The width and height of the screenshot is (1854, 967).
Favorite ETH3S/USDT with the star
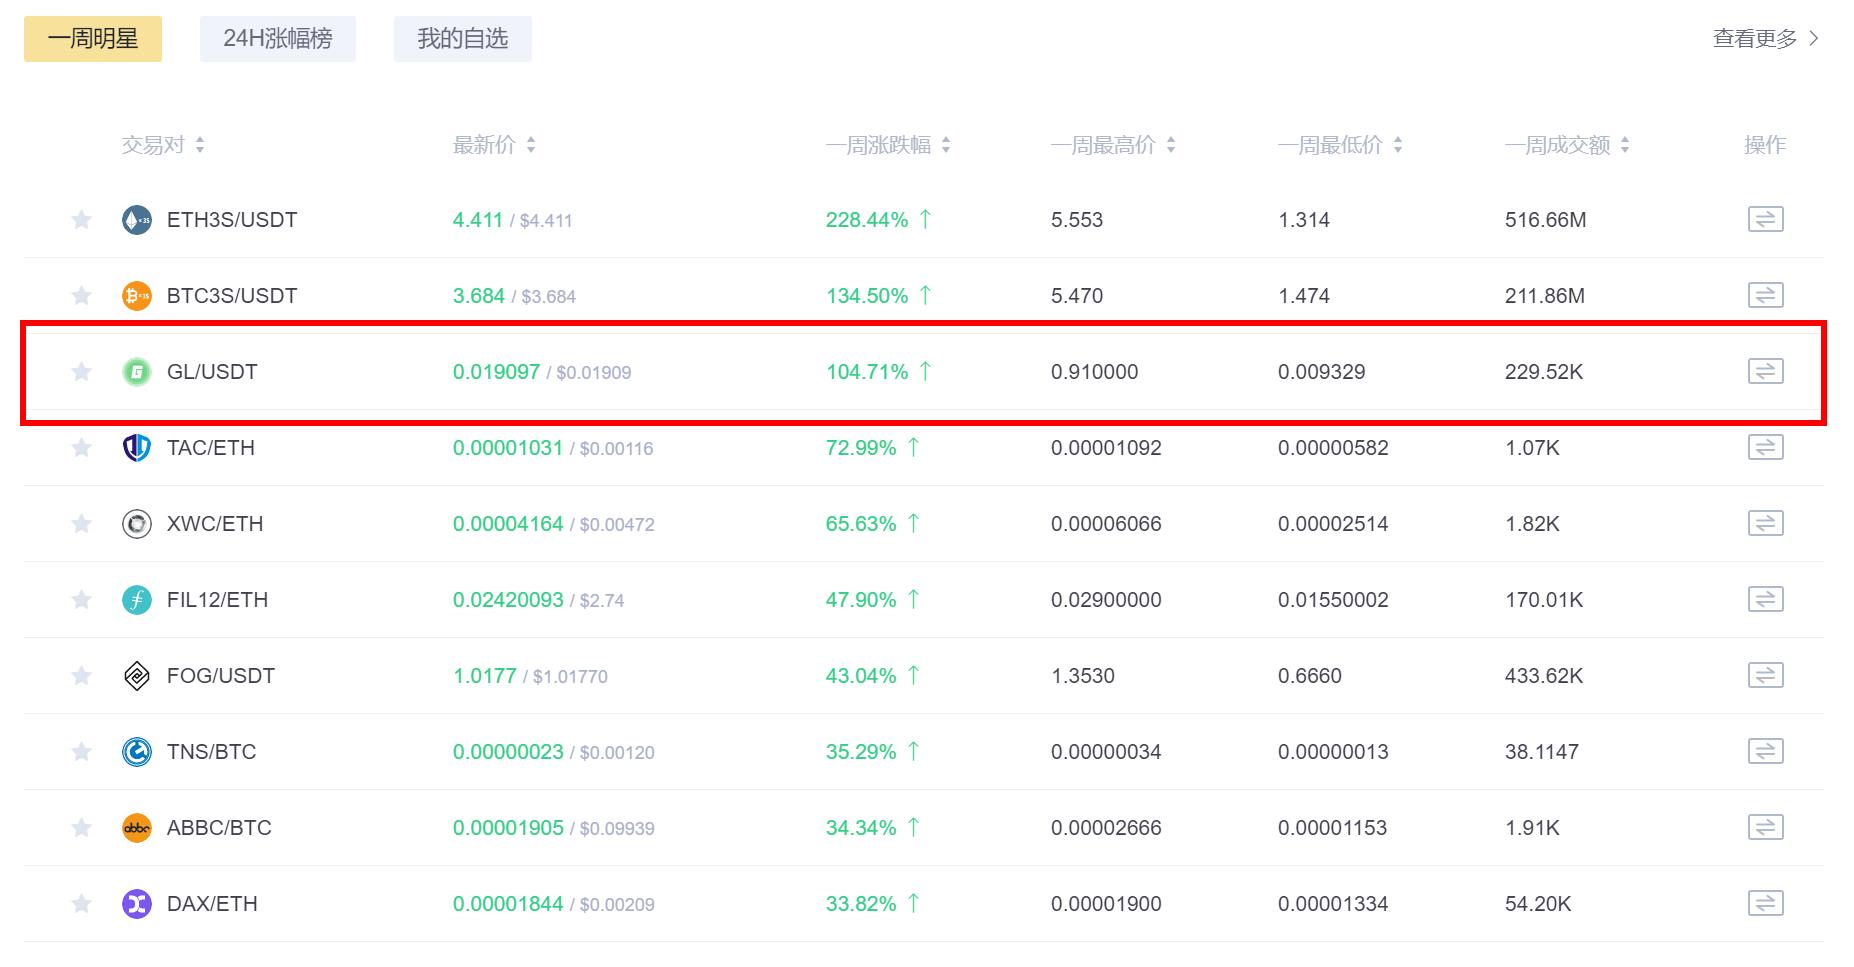(x=82, y=219)
